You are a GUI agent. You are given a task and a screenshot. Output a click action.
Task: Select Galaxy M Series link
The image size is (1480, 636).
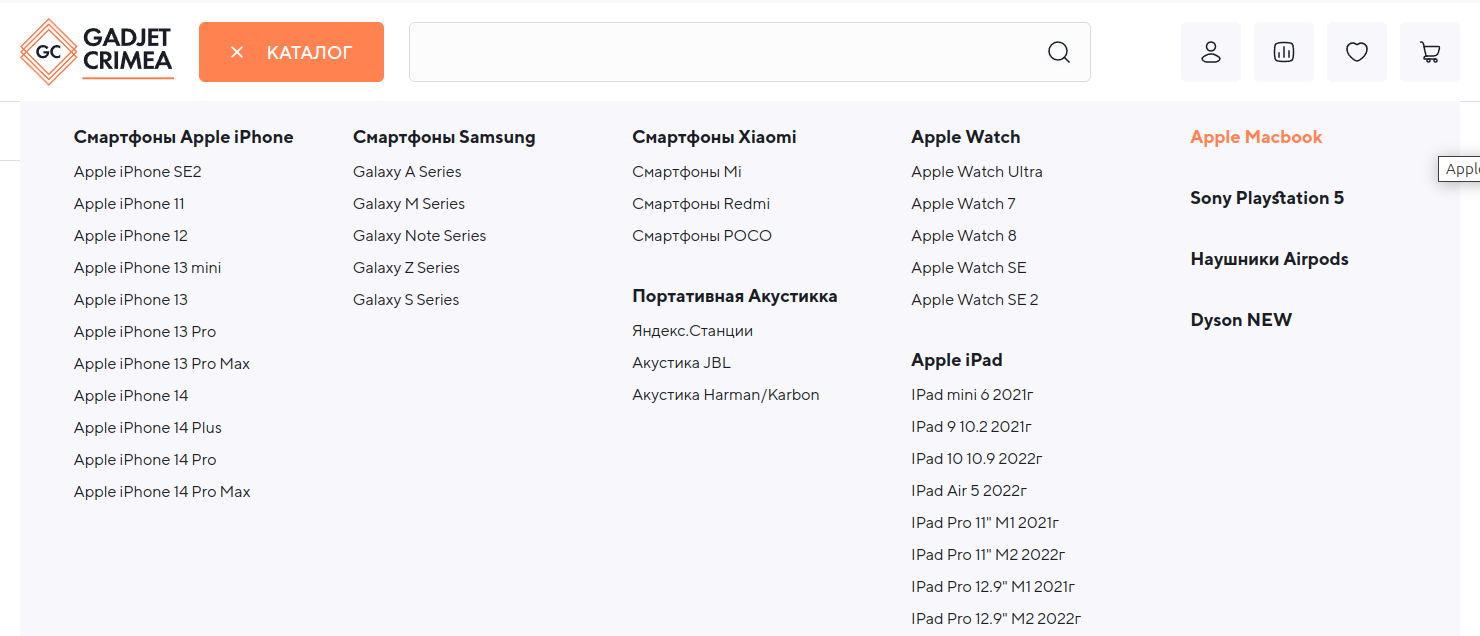pos(409,204)
